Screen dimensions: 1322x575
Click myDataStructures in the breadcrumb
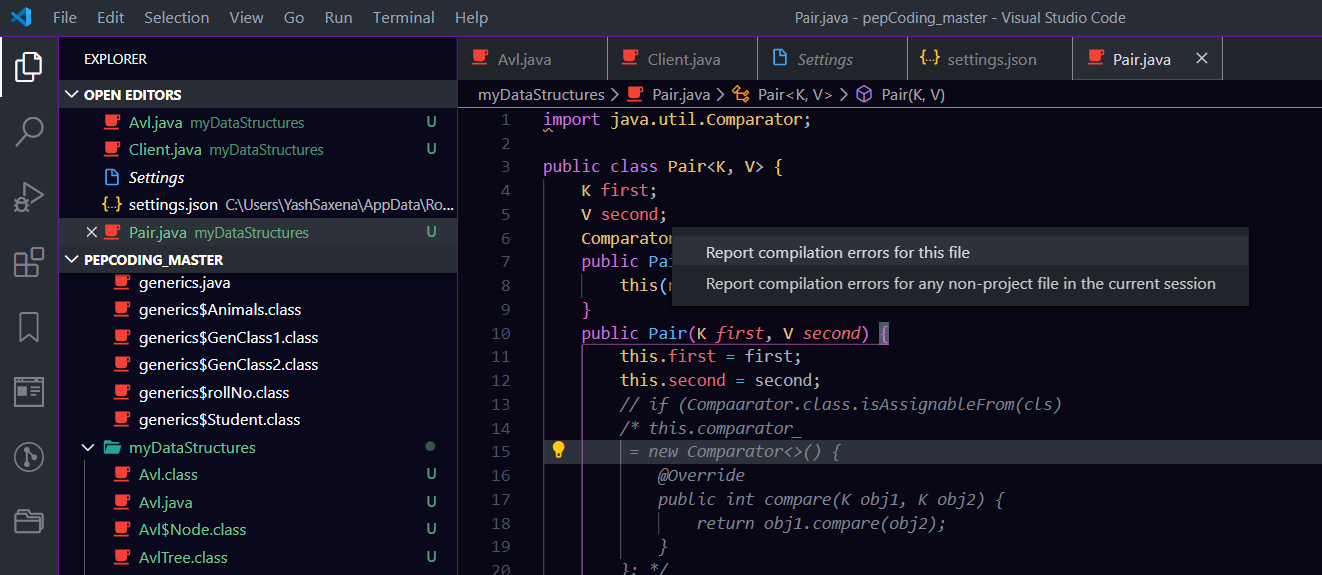click(x=541, y=94)
